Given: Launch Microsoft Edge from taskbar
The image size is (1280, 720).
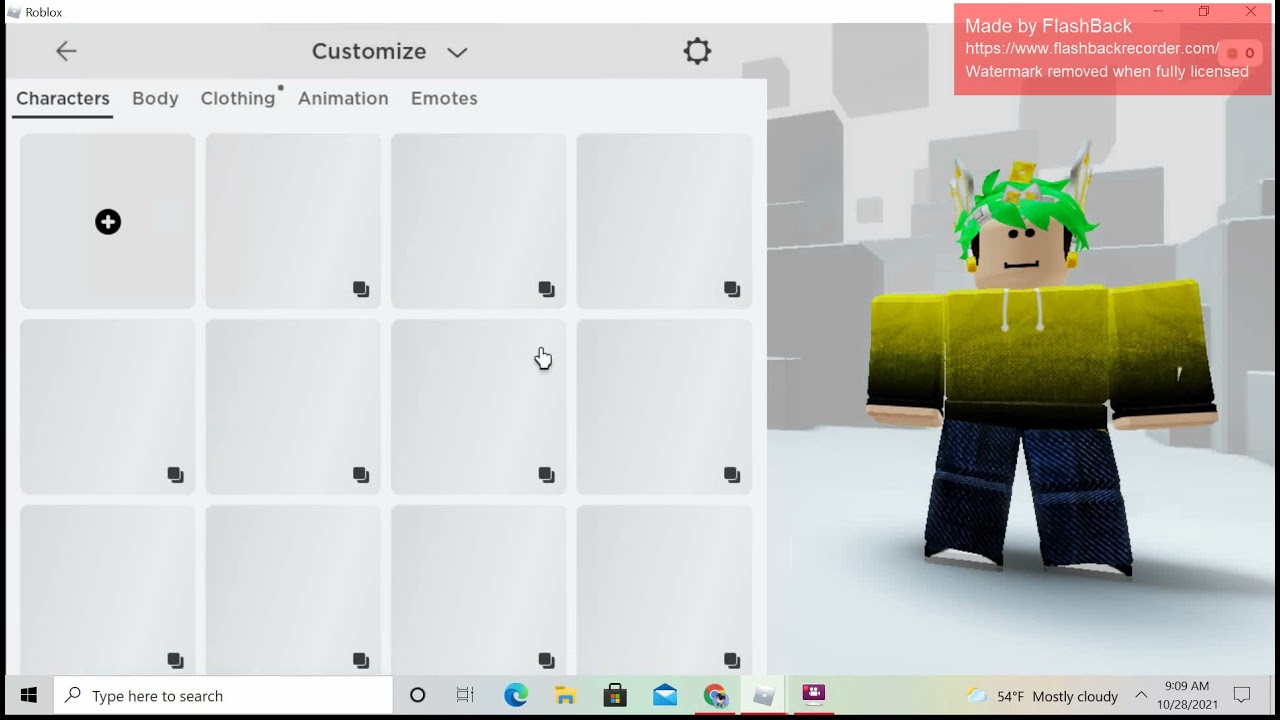Looking at the screenshot, I should point(516,695).
